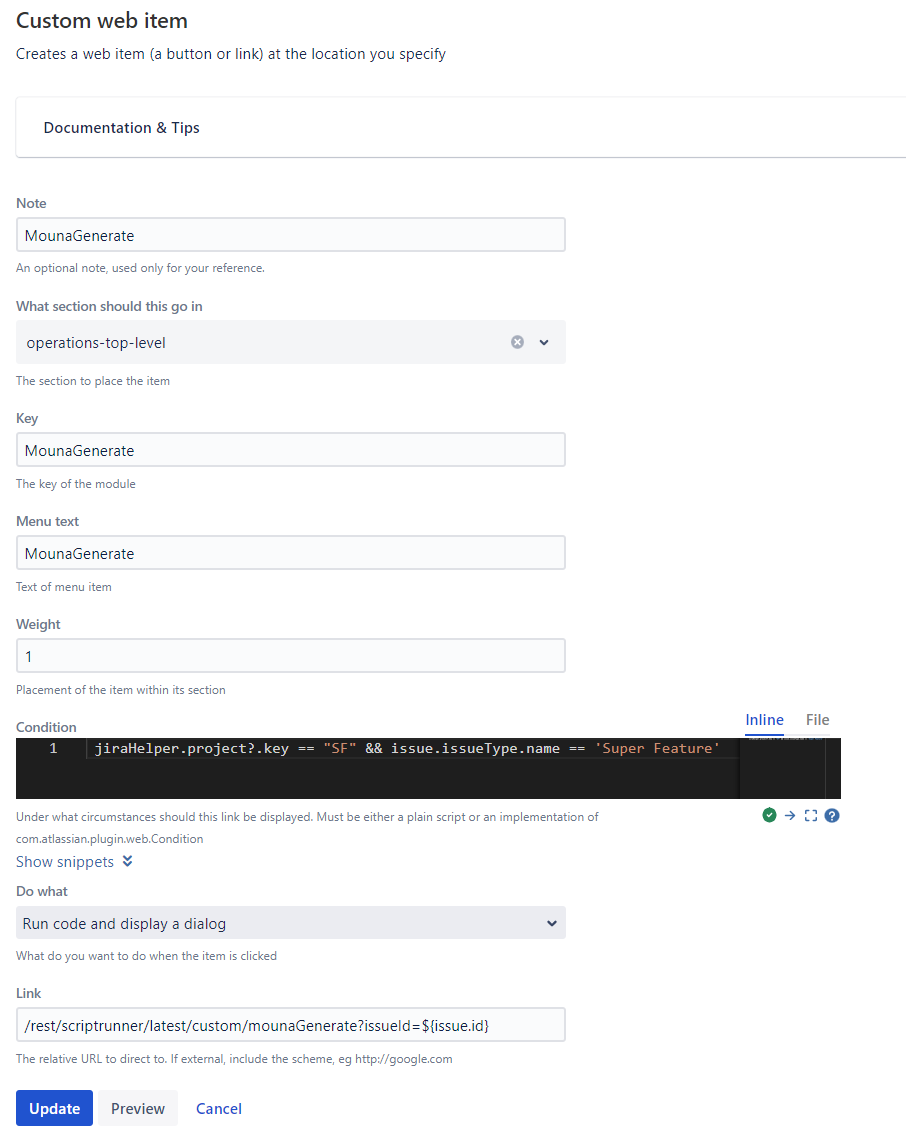This screenshot has height=1137, width=906.
Task: Click the "The key of the module" hint
Action: tap(75, 484)
